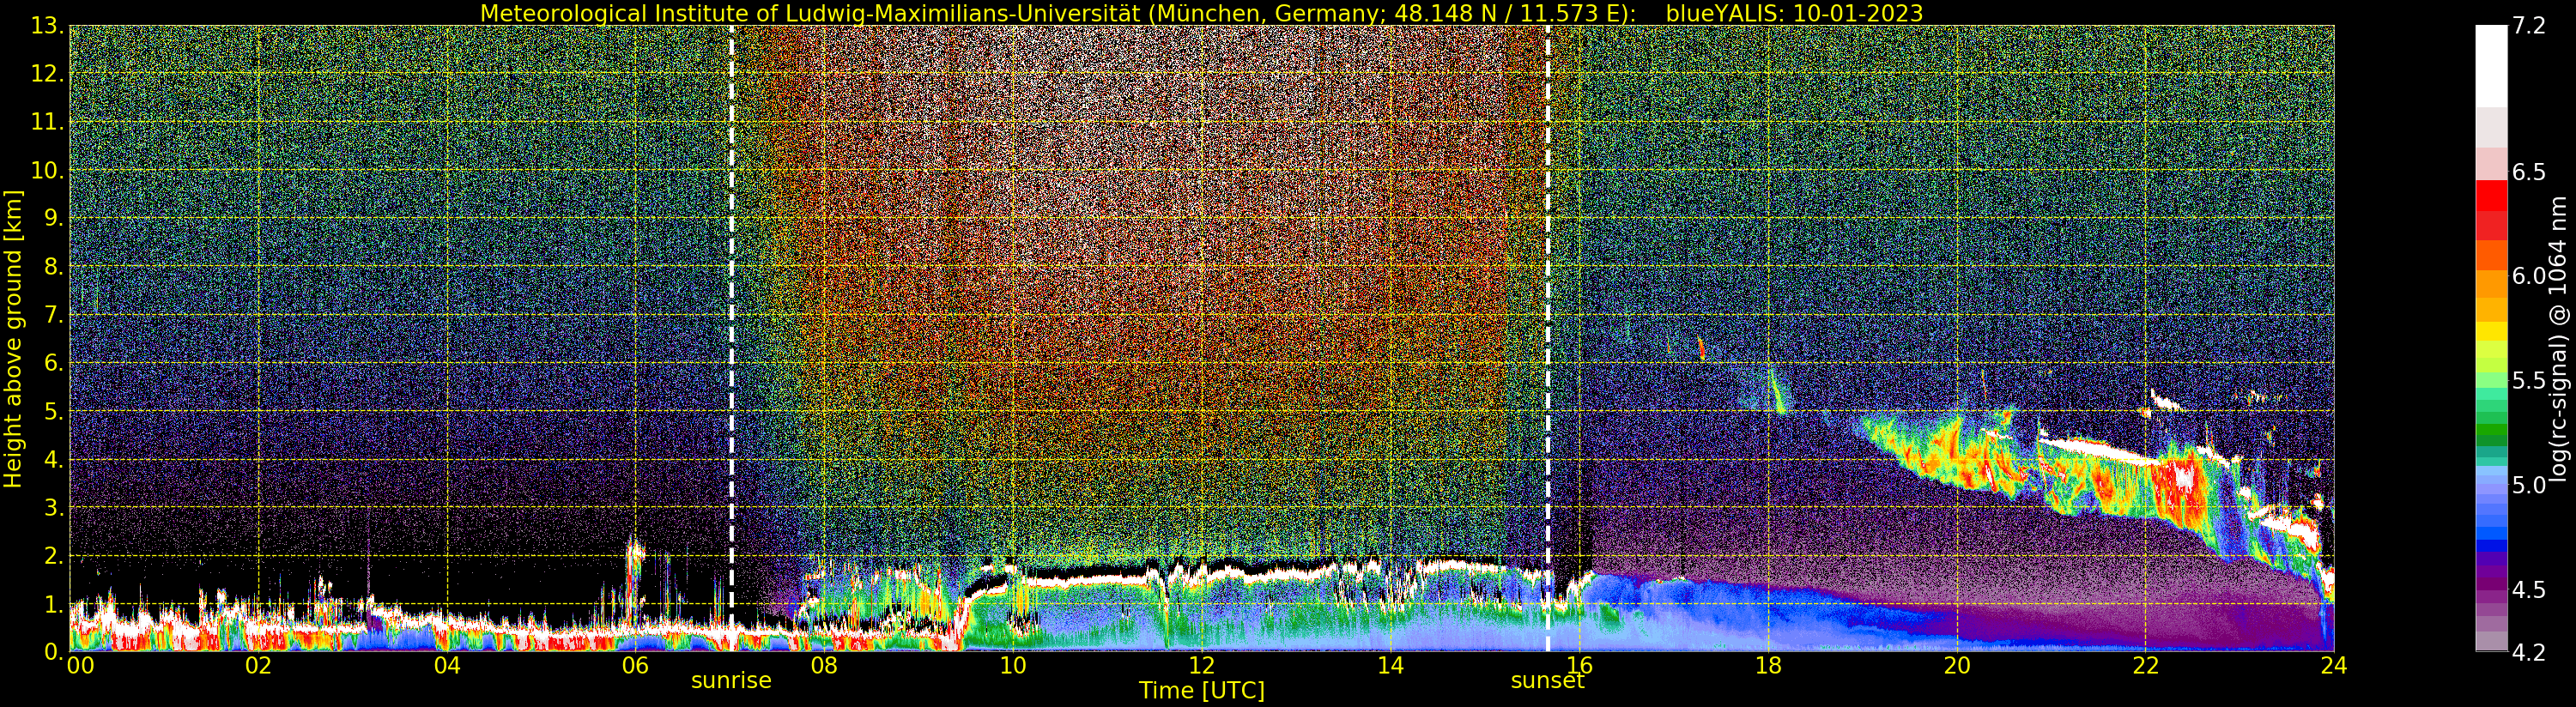Click the height tick label '8.'
The height and width of the screenshot is (707, 2576).
tap(53, 267)
